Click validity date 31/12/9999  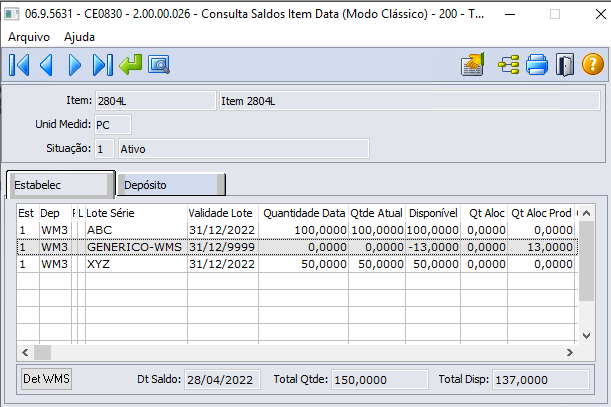tap(222, 247)
